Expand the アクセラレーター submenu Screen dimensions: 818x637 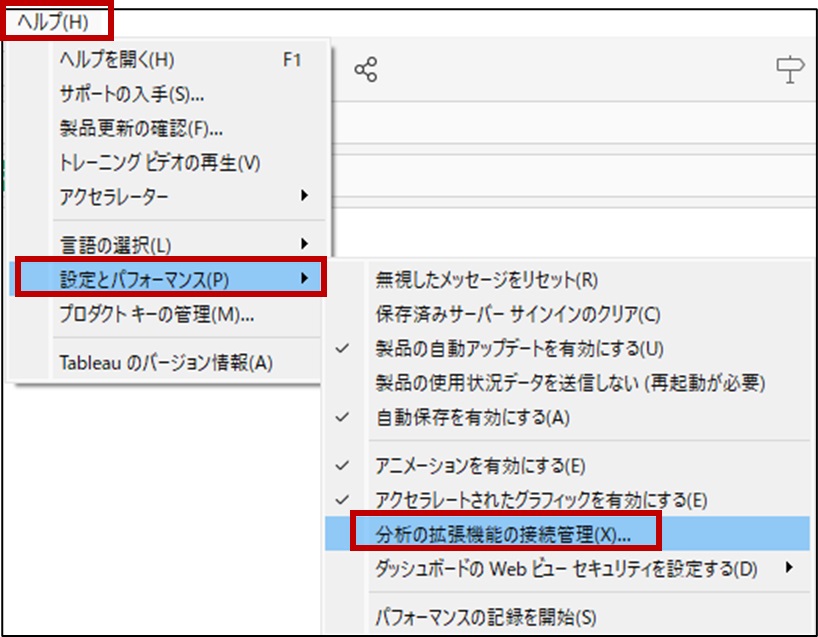click(113, 196)
